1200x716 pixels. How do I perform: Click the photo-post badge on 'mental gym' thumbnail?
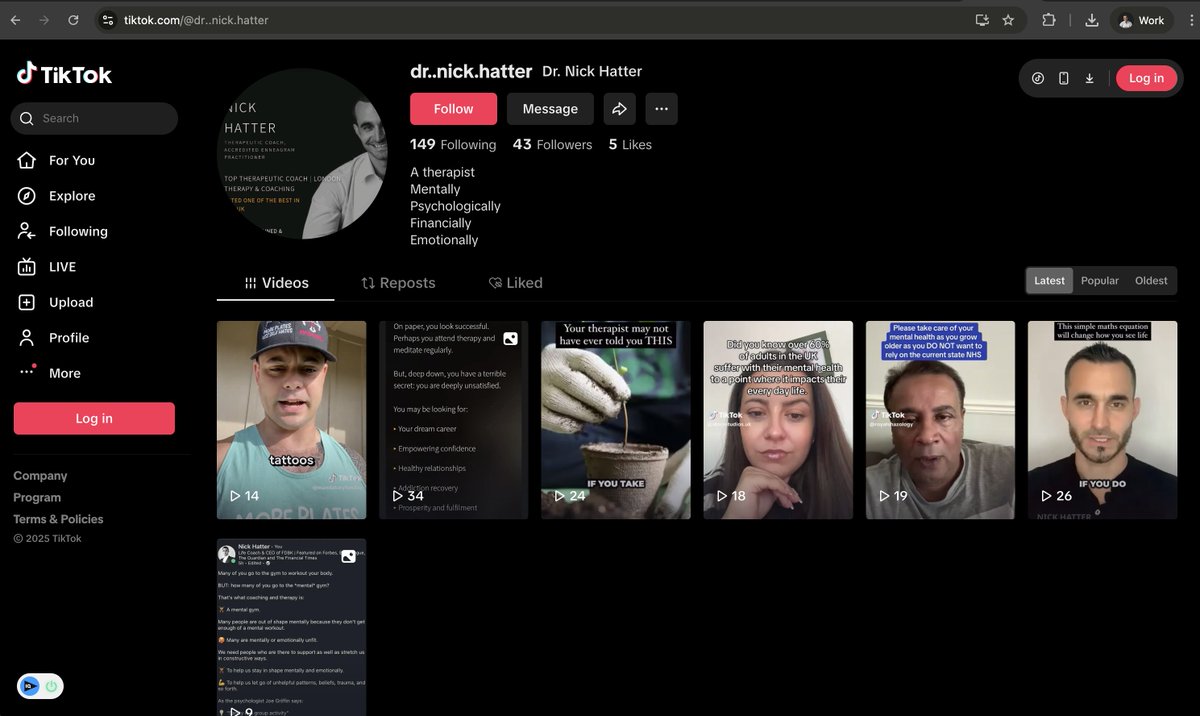coord(348,556)
